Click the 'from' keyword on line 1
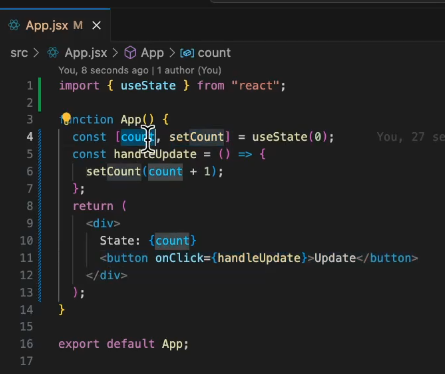 (x=211, y=86)
